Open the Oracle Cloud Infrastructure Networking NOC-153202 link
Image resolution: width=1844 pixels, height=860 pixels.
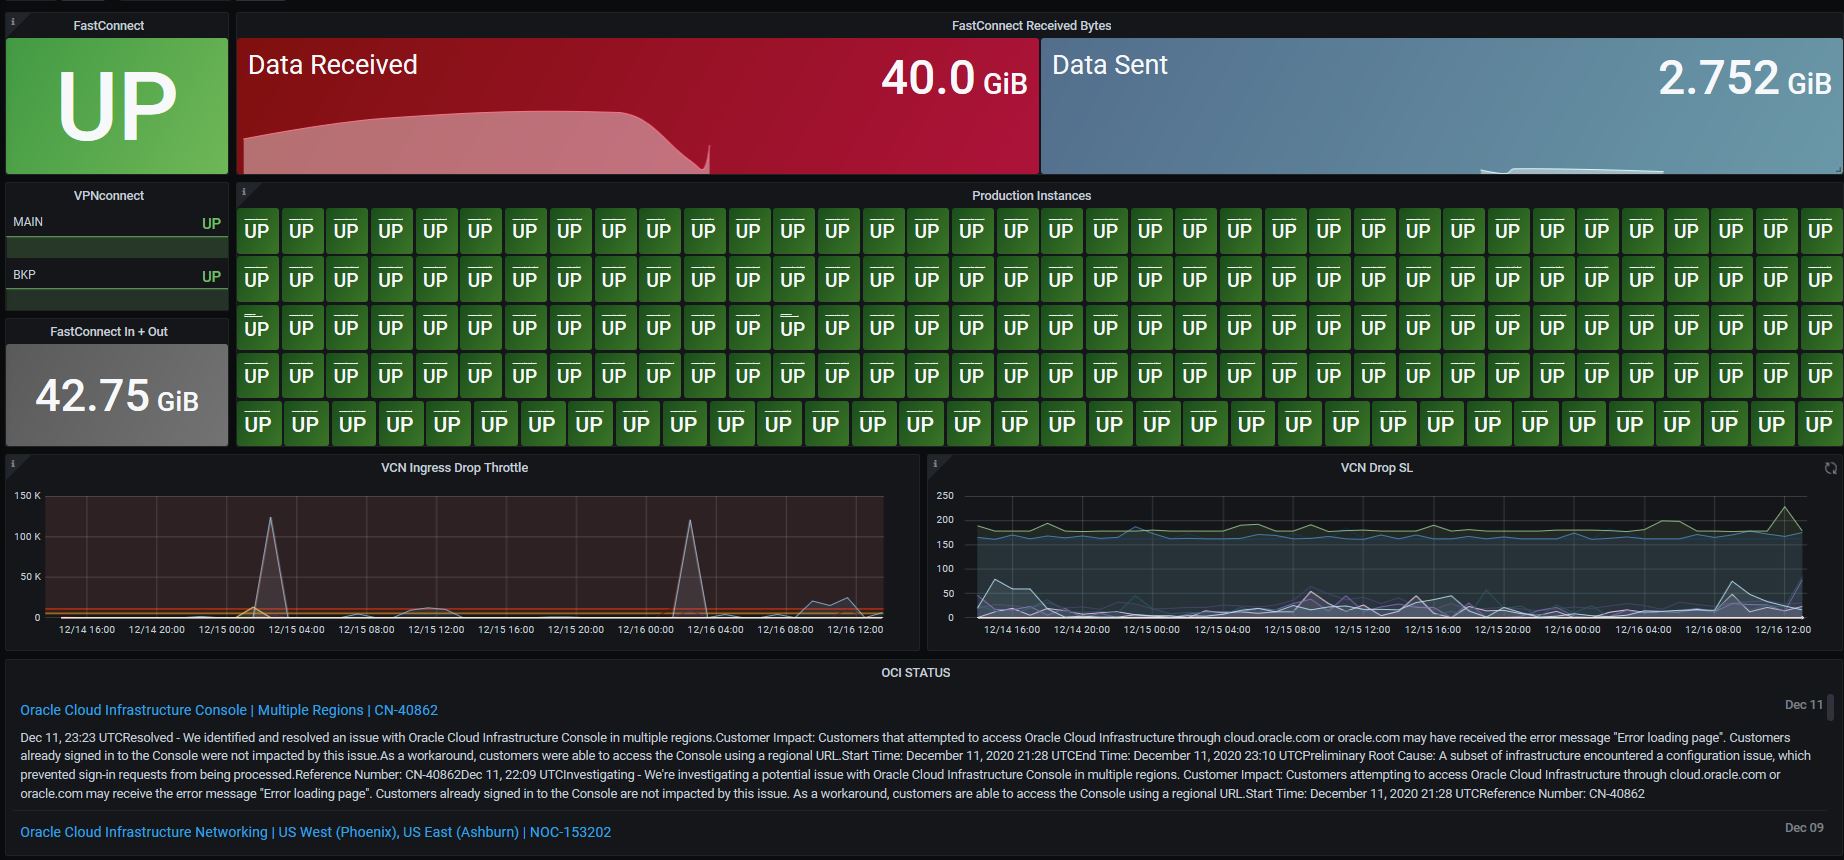[316, 832]
